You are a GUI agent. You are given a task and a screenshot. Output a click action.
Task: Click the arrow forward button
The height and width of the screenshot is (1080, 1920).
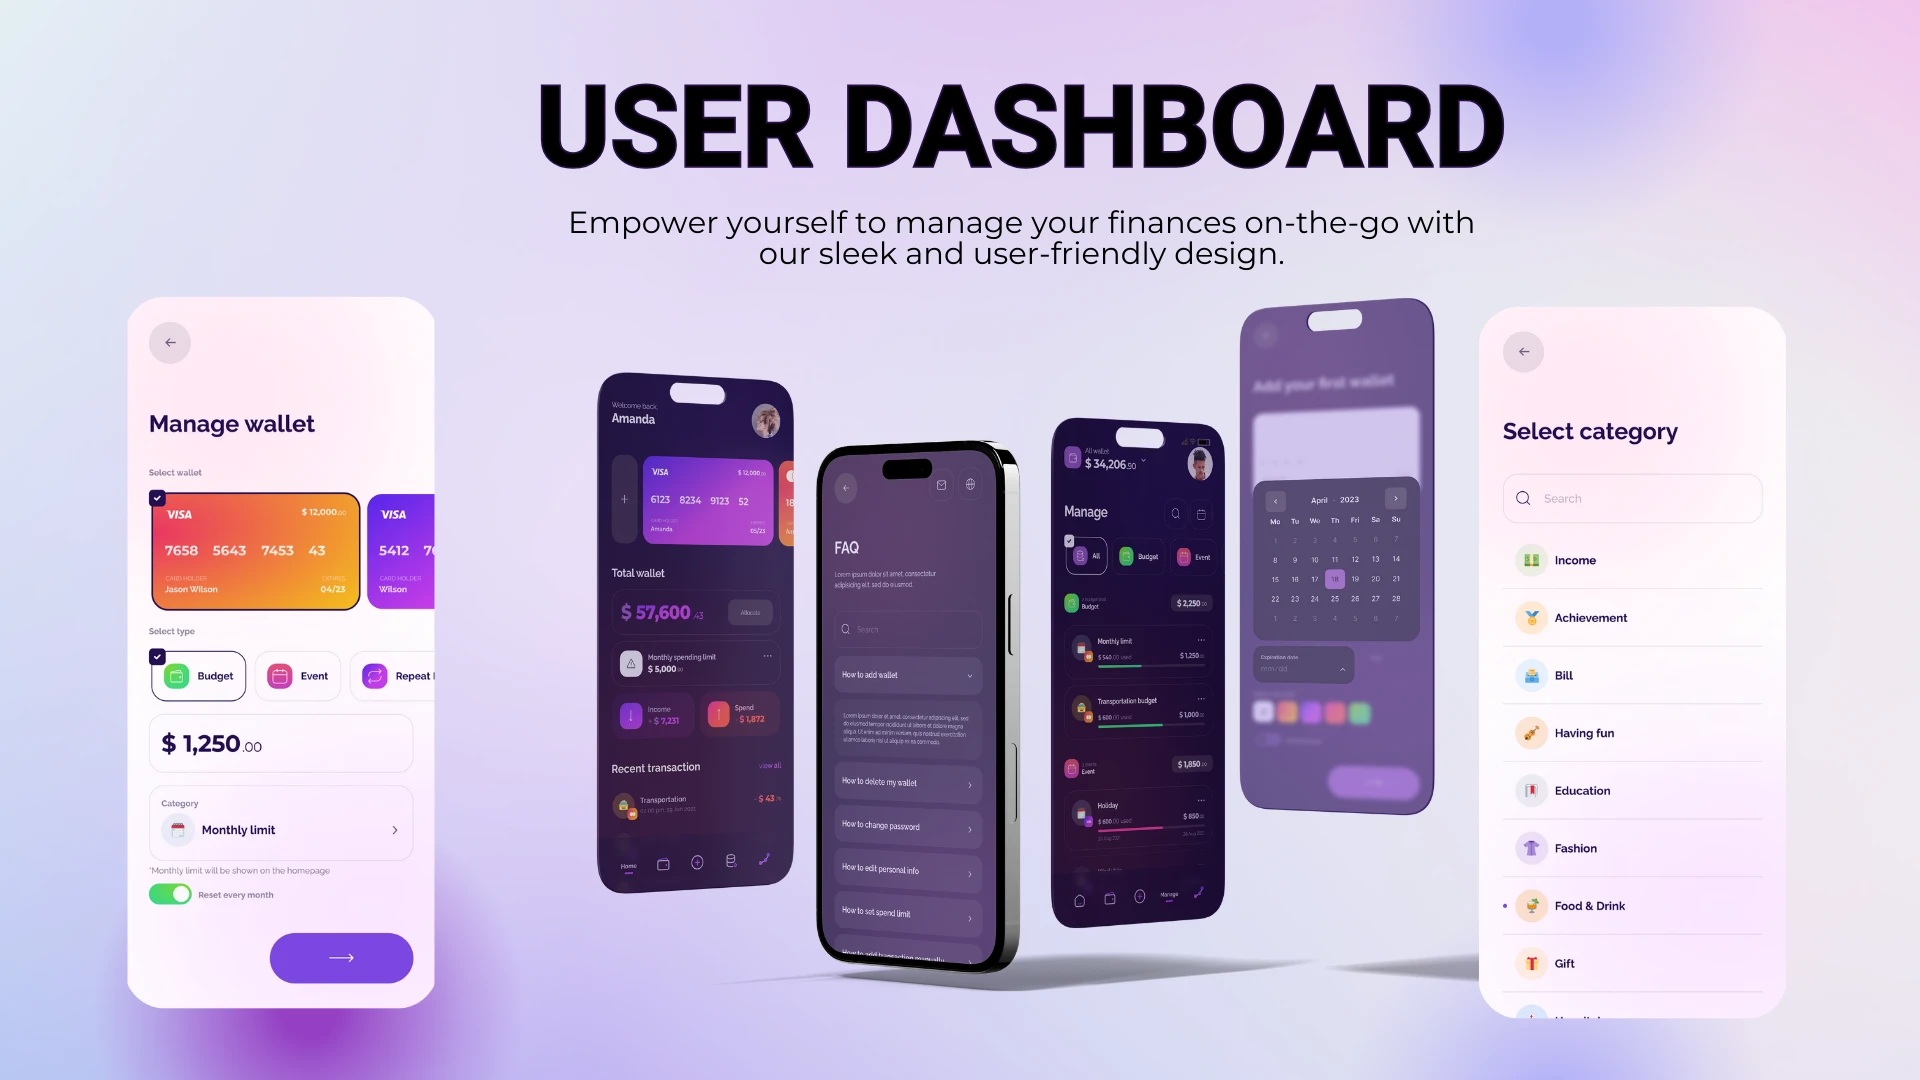tap(342, 957)
